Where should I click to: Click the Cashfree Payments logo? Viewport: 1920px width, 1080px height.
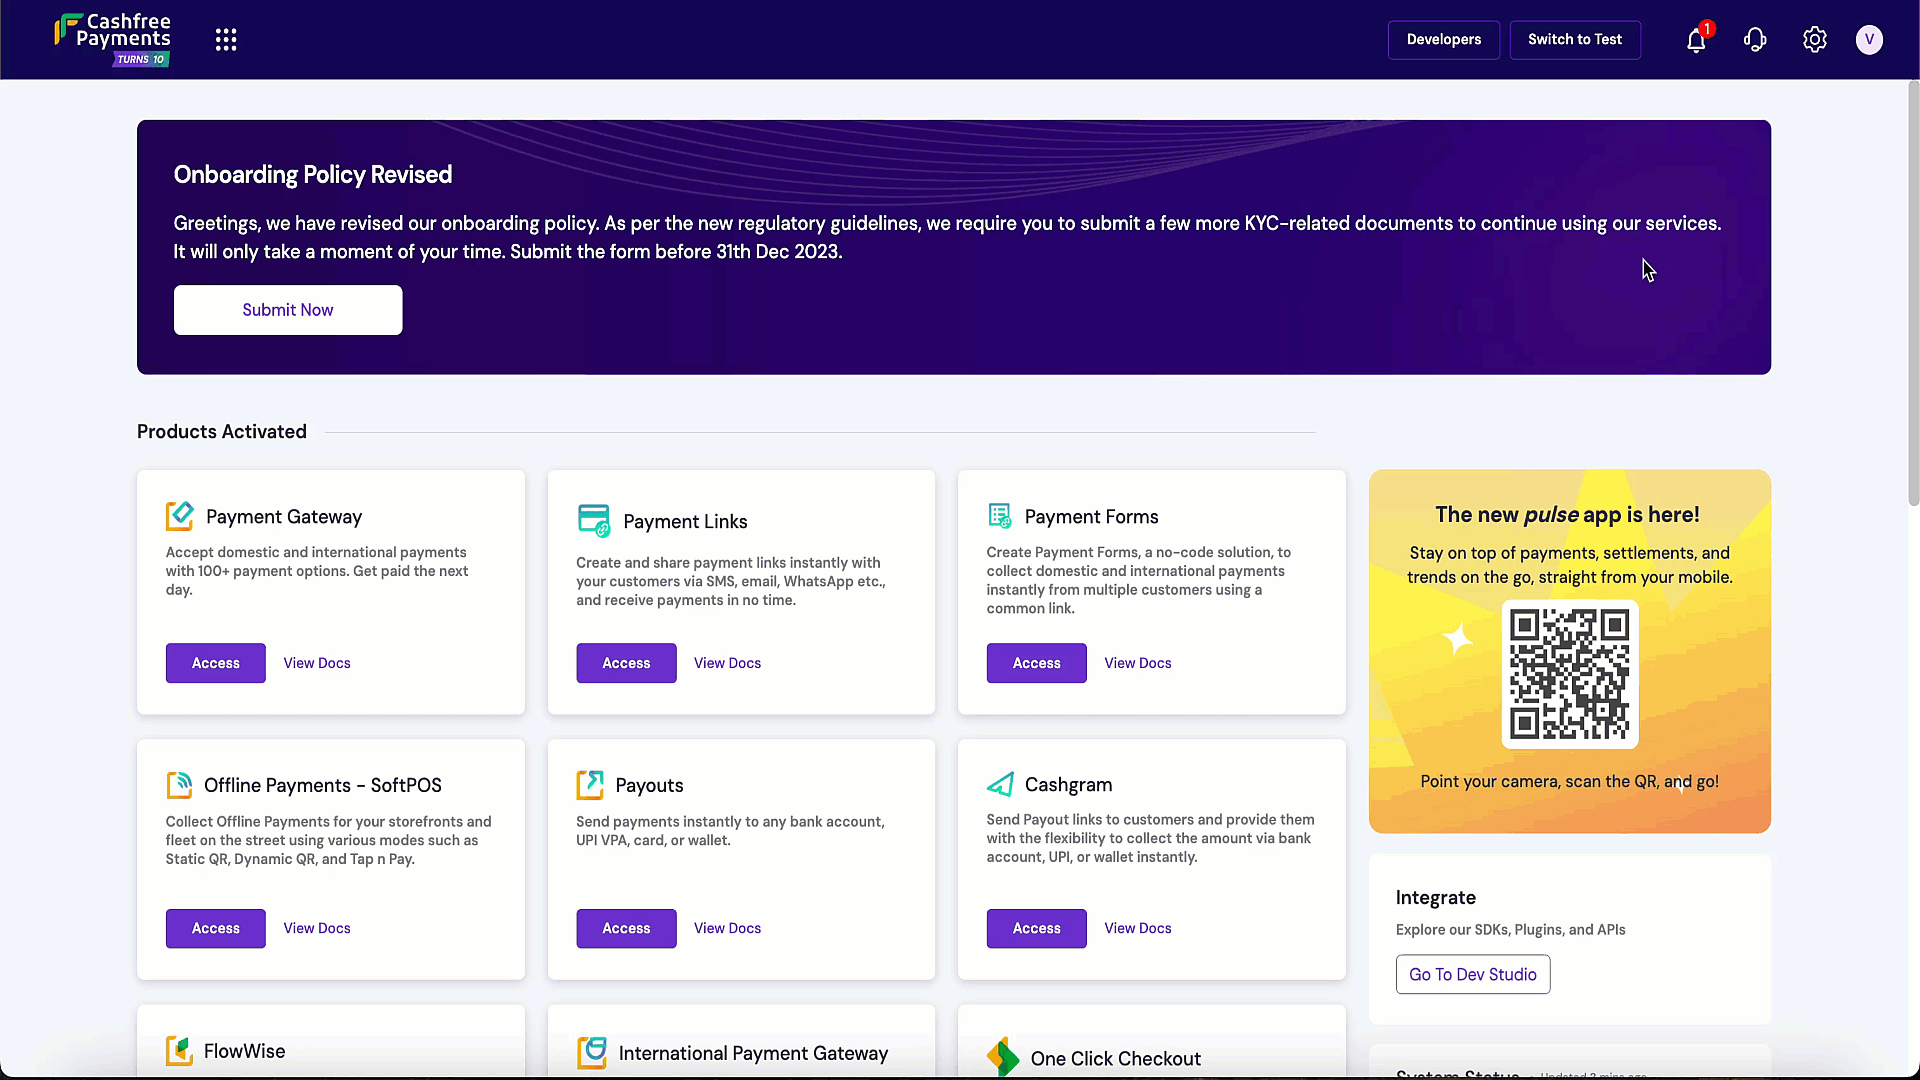[x=113, y=39]
